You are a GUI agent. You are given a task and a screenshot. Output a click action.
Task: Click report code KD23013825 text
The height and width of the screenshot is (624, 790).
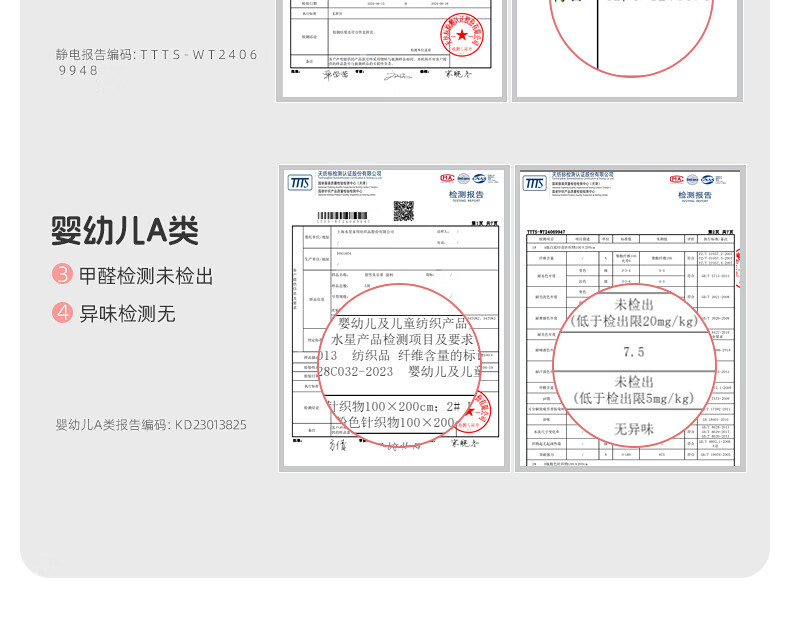pos(151,425)
